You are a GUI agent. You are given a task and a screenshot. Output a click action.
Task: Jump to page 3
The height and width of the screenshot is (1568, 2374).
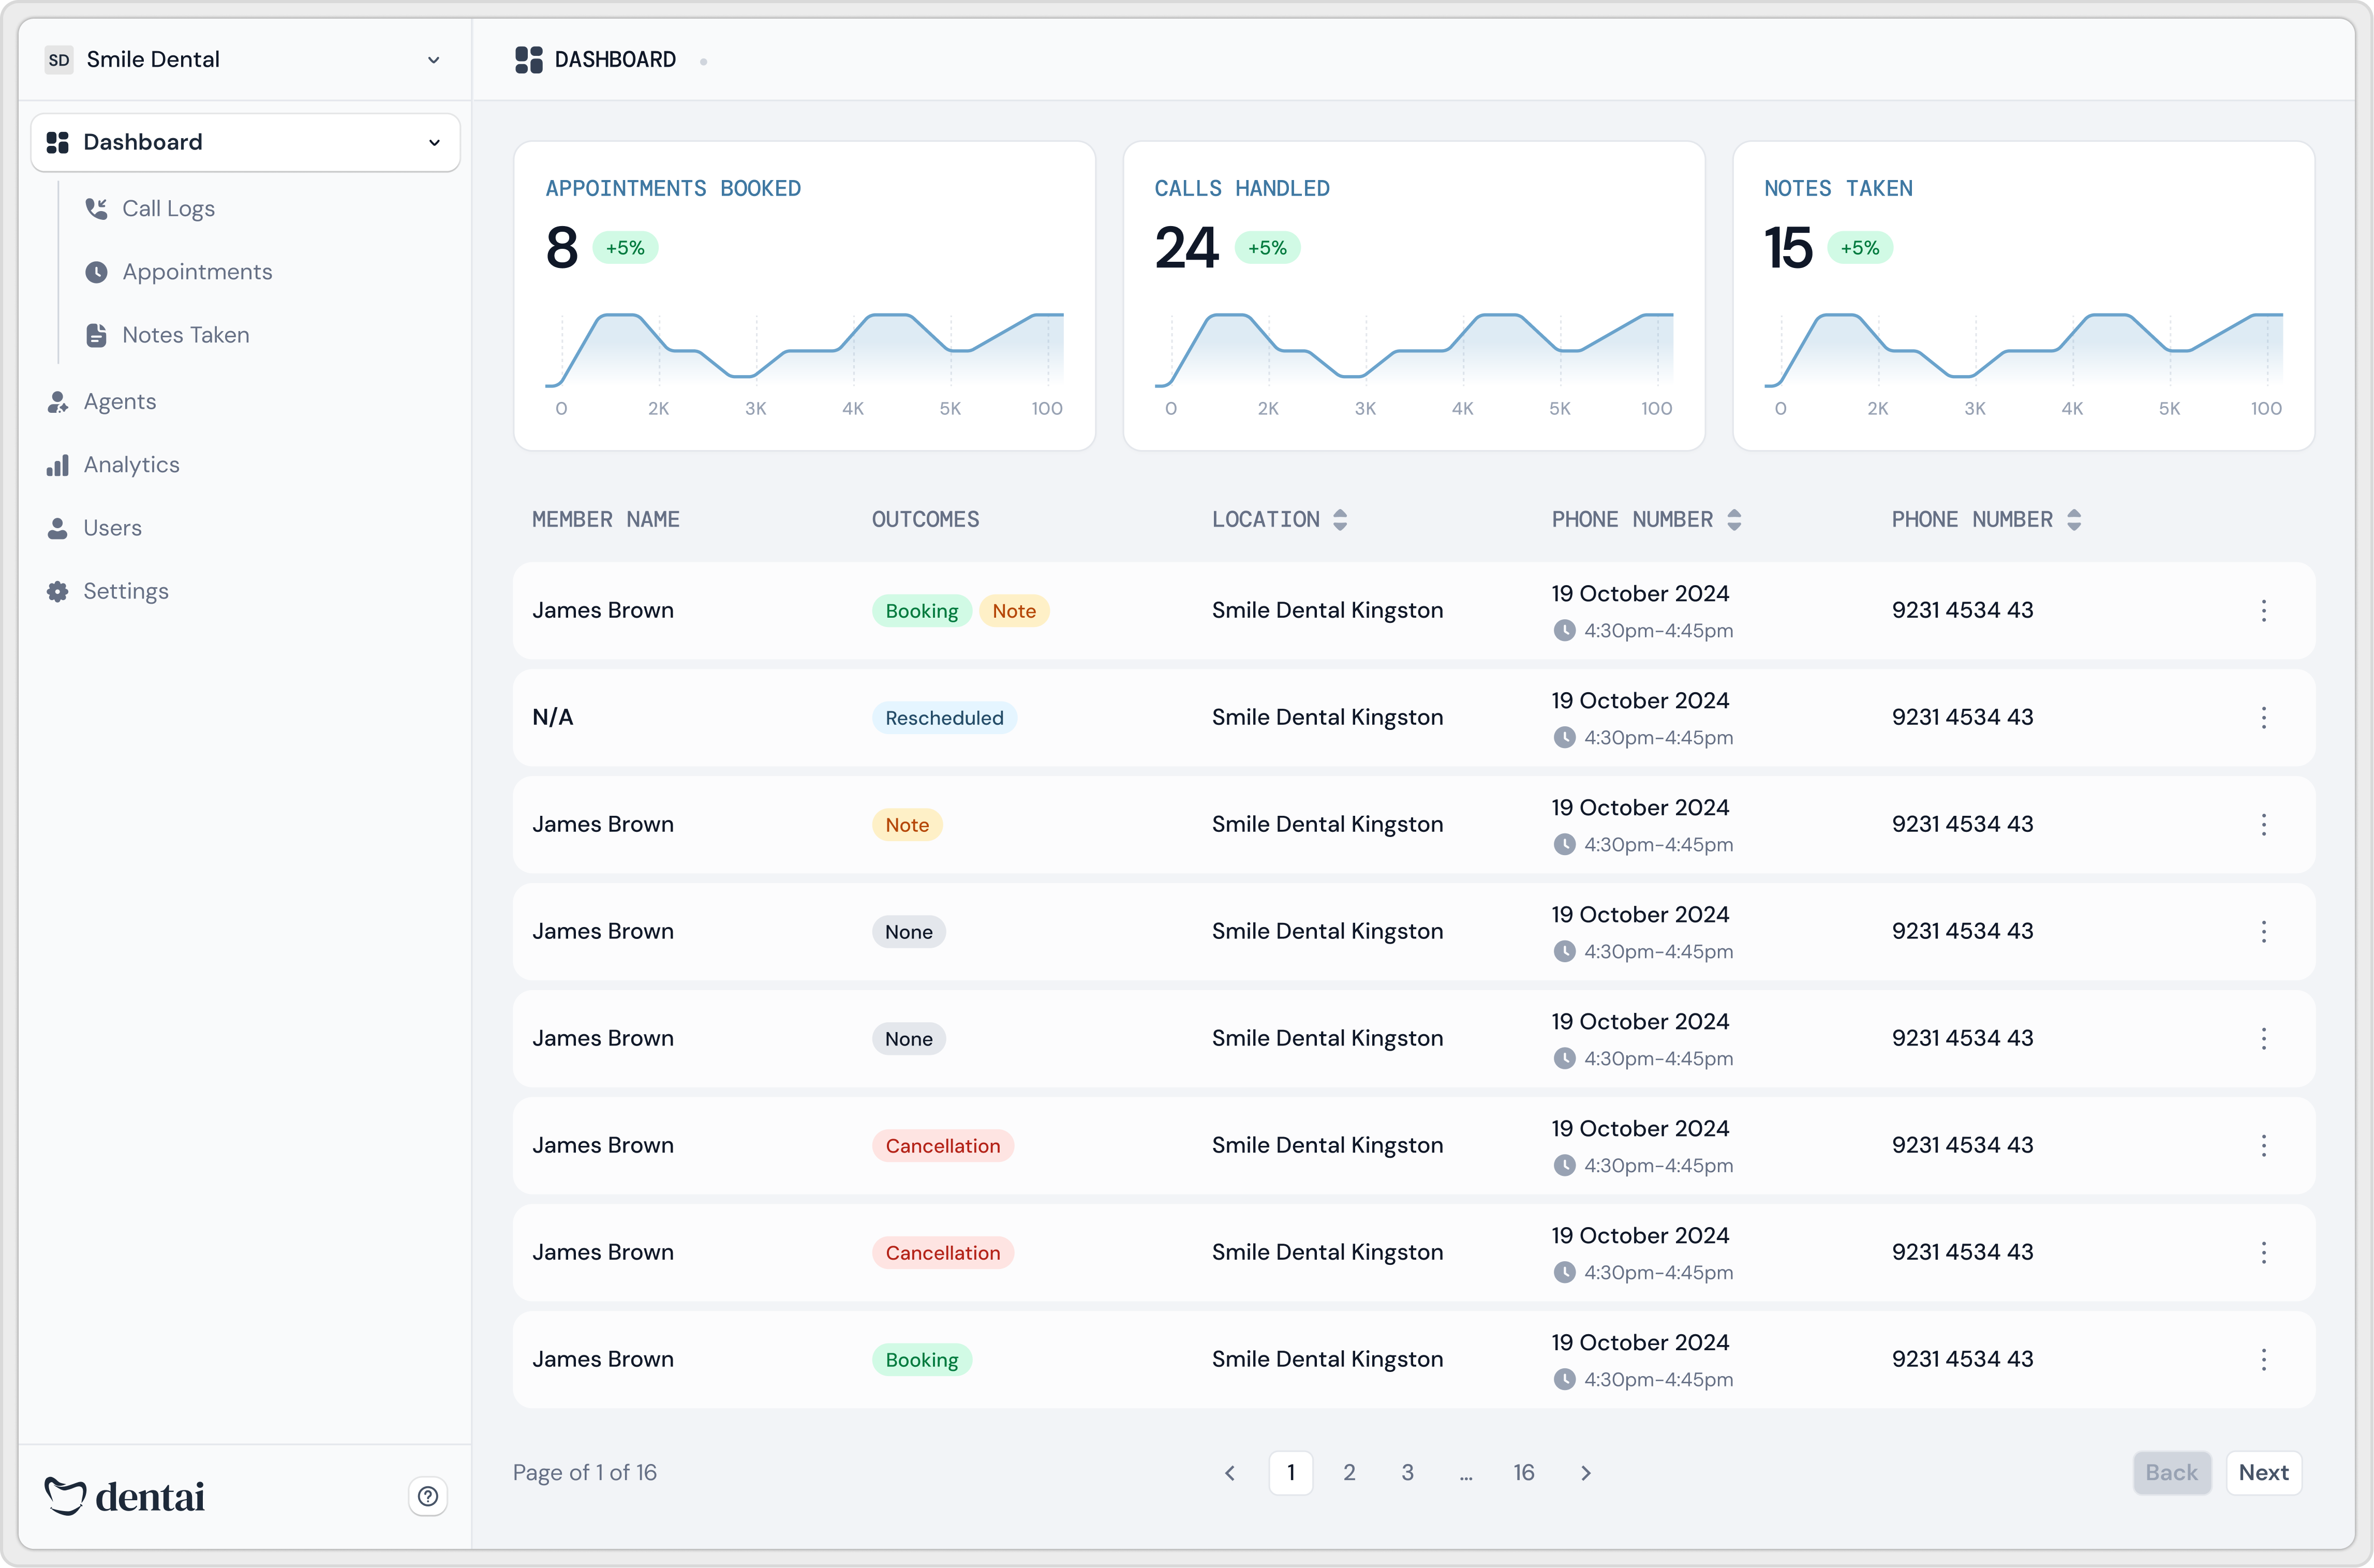coord(1407,1473)
